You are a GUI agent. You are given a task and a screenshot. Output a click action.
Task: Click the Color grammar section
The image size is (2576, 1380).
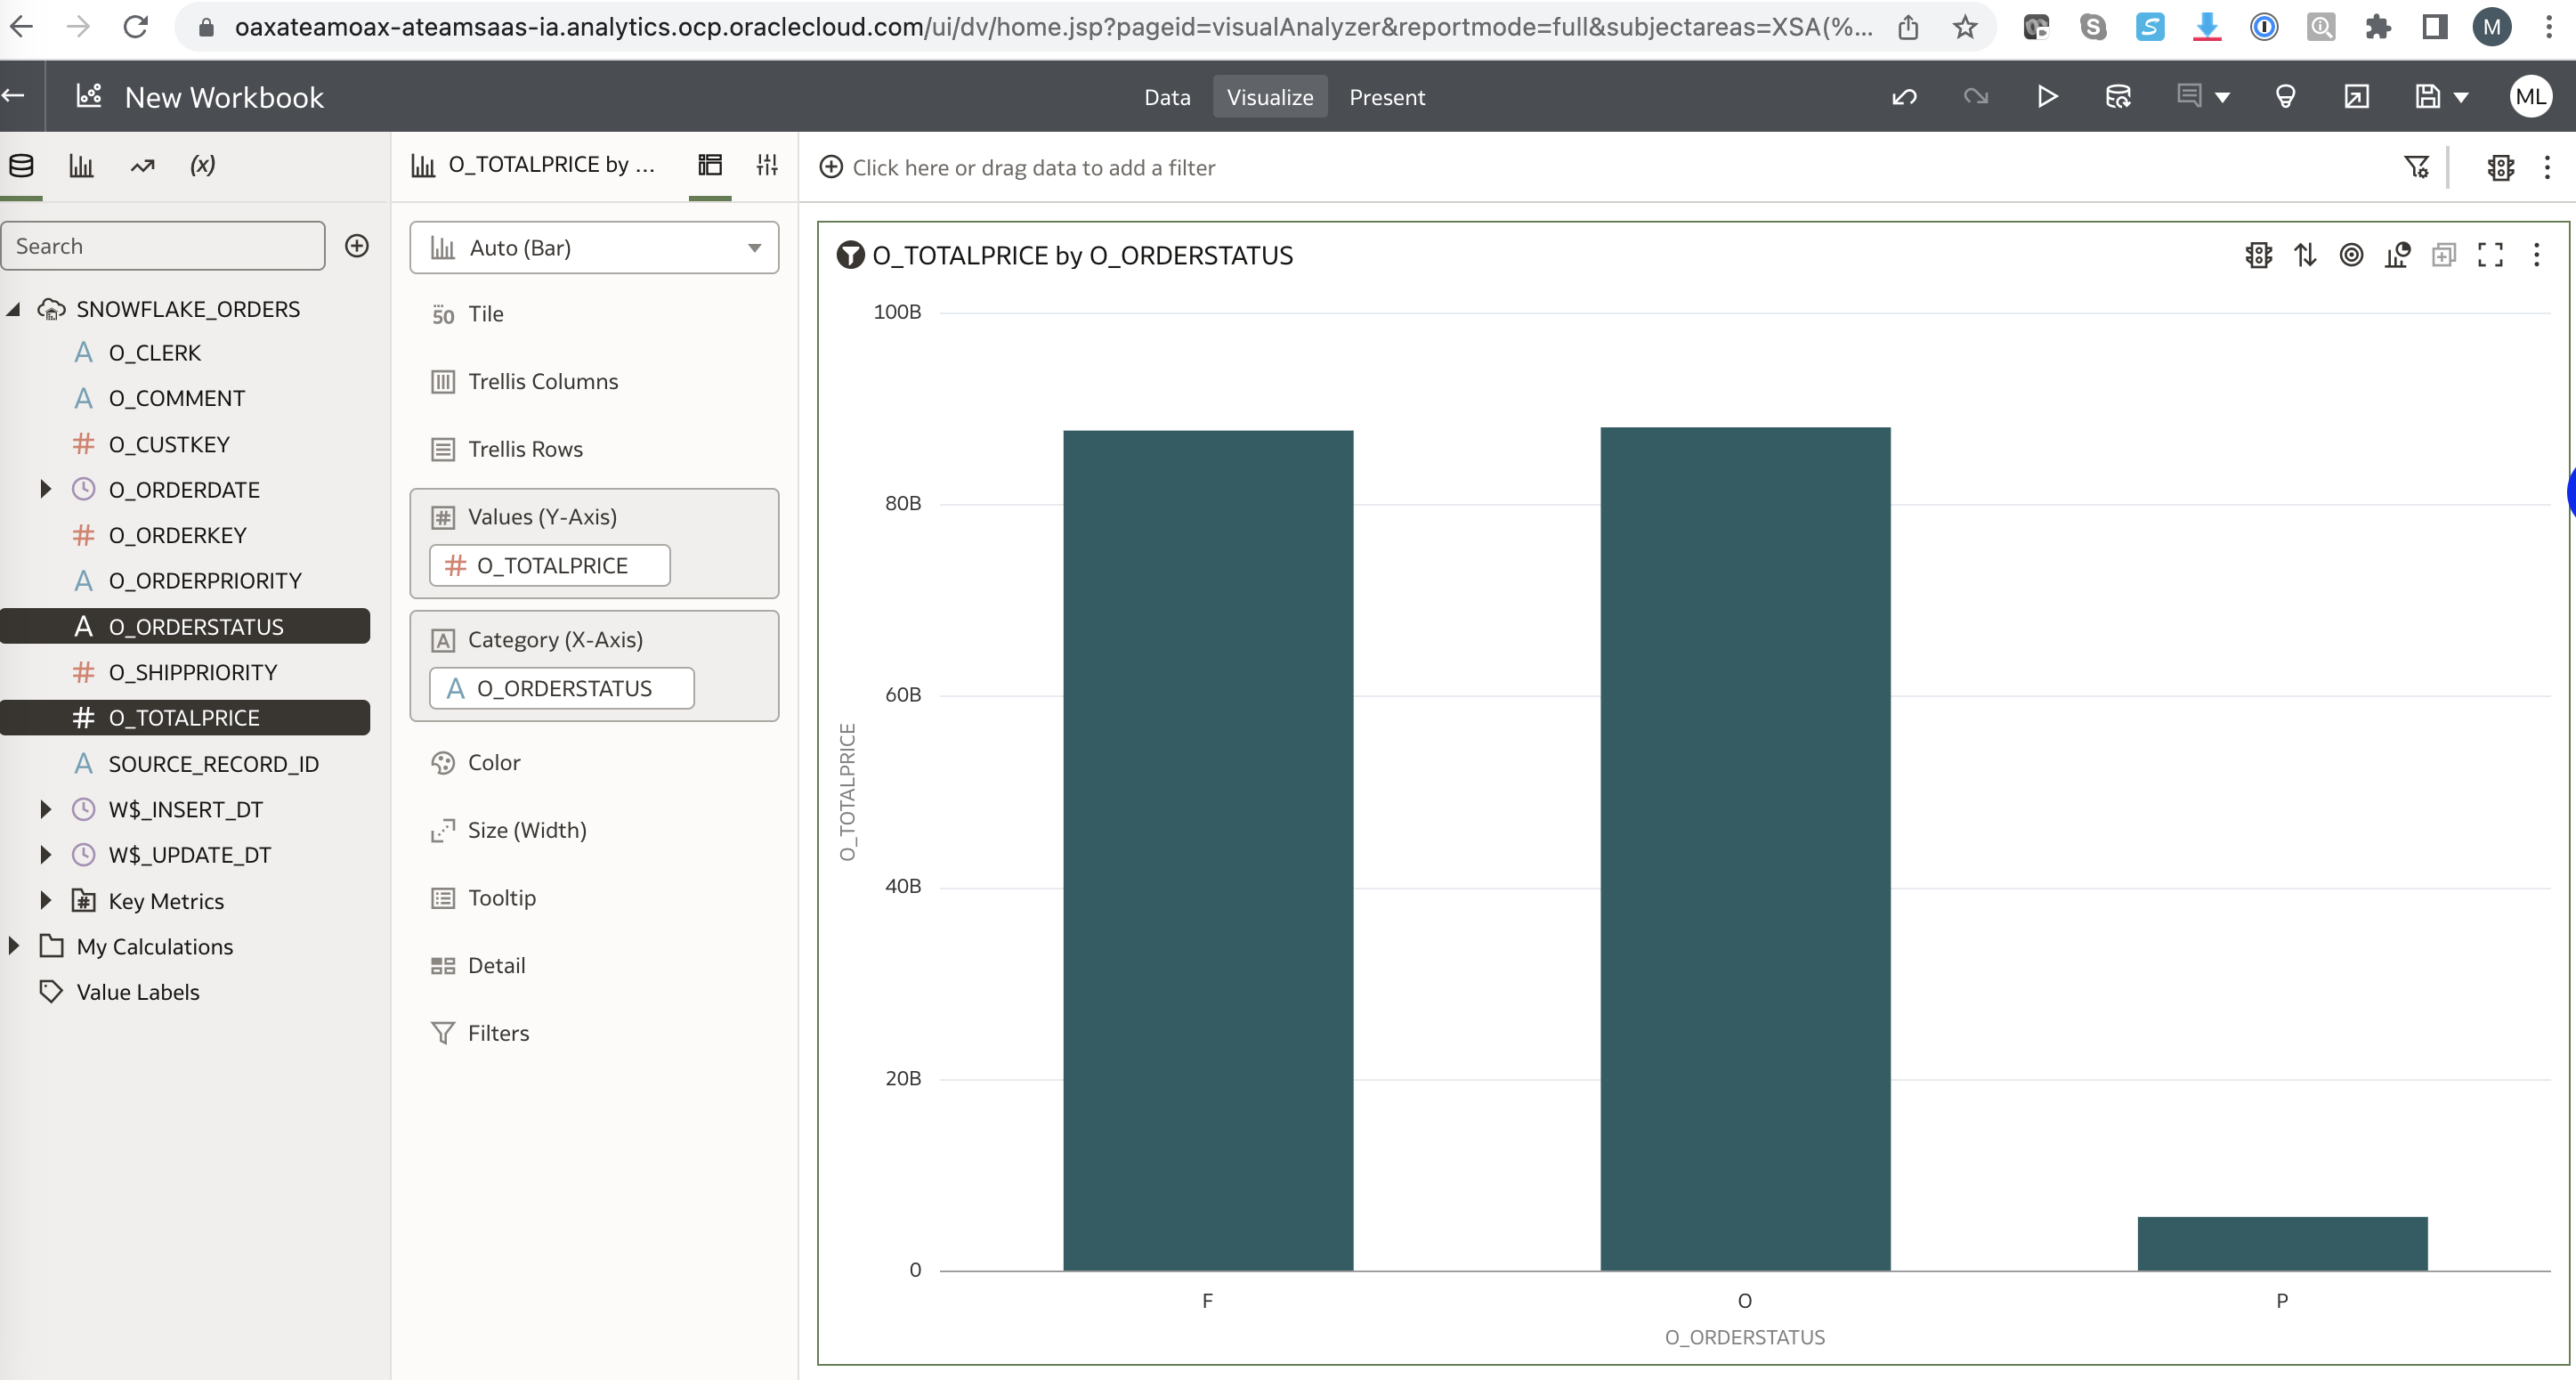[494, 762]
